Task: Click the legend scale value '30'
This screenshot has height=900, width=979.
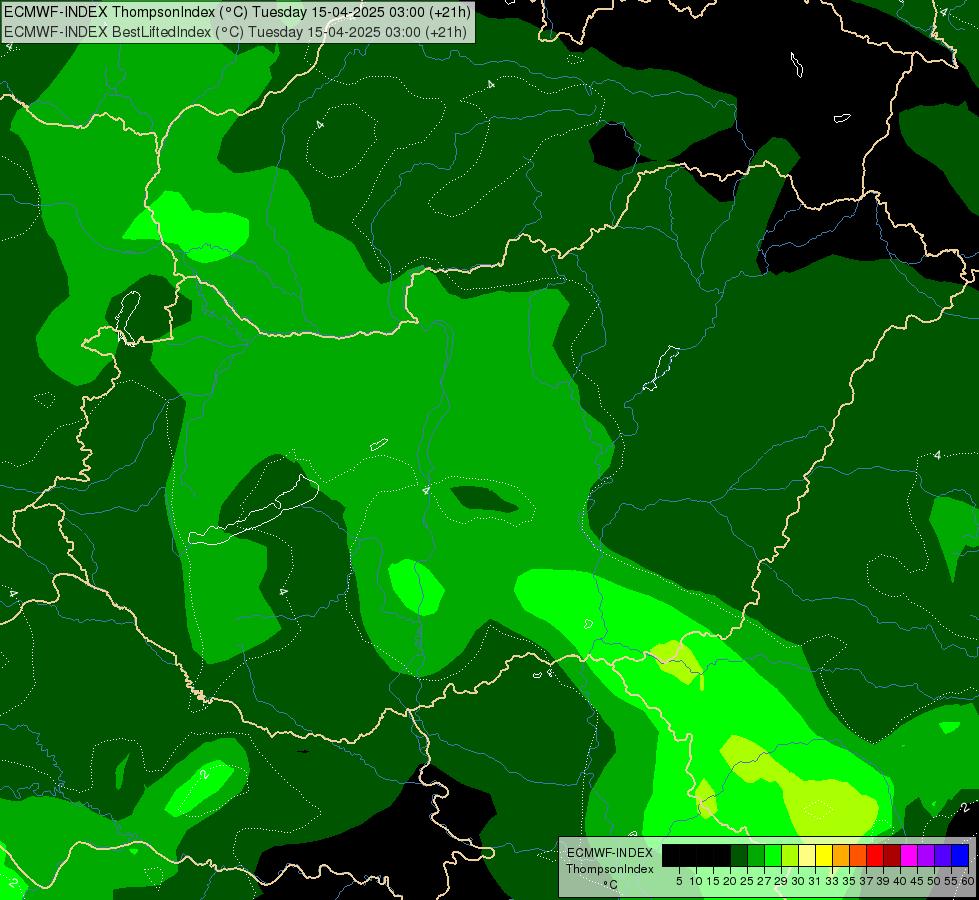Action: [799, 881]
